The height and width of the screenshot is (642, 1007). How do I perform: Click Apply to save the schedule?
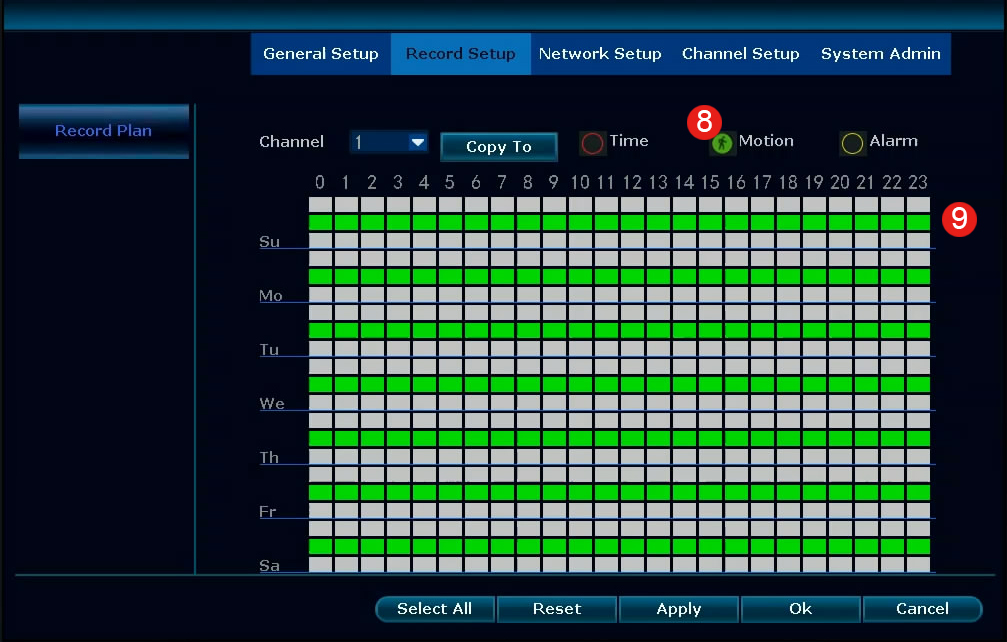click(679, 609)
